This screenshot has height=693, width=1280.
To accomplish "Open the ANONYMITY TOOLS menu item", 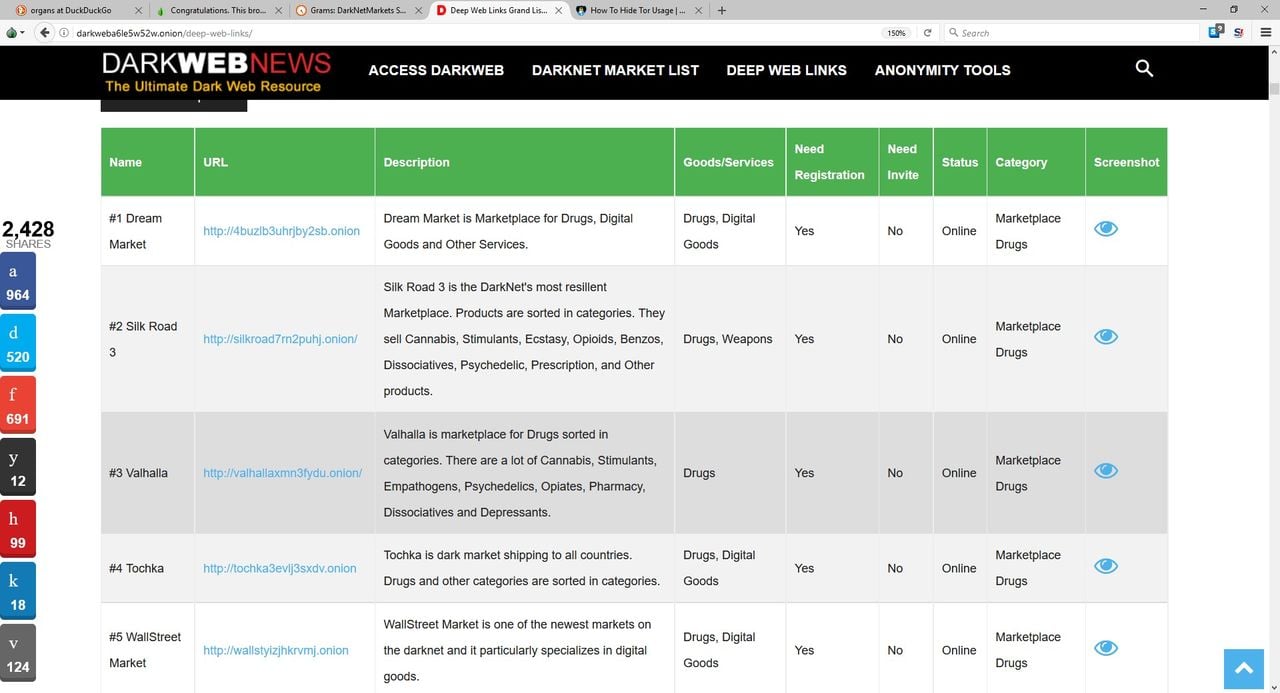I will (x=942, y=70).
